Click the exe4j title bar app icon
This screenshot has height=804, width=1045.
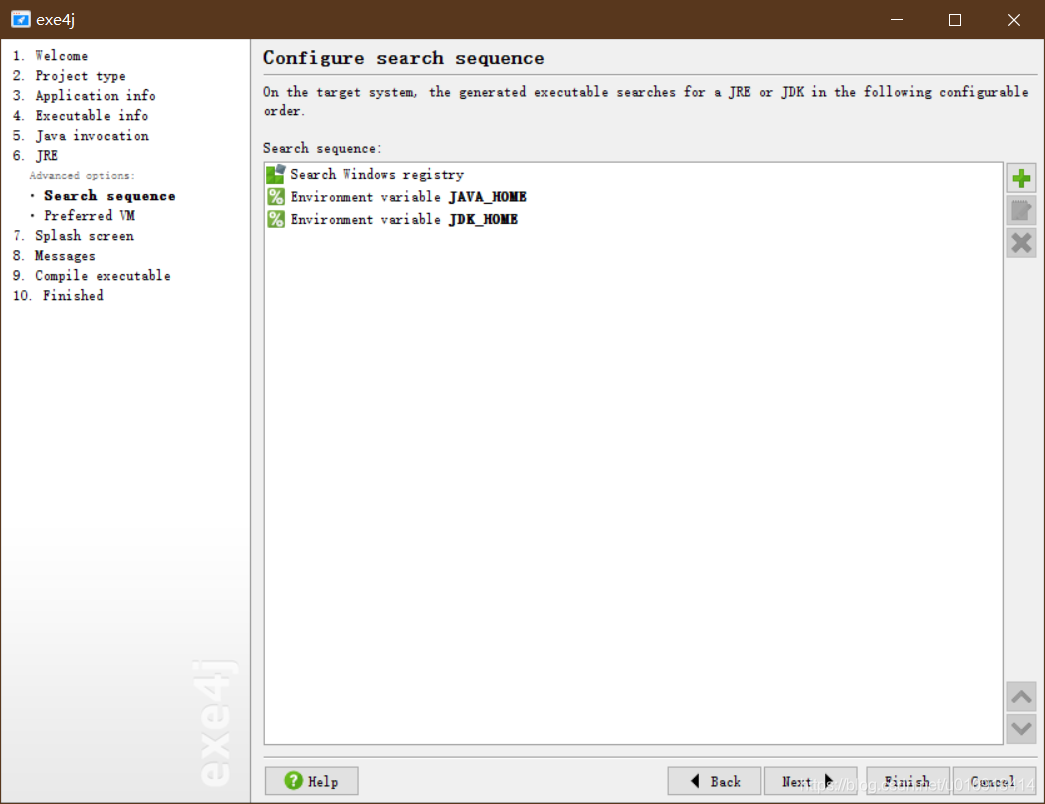pyautogui.click(x=21, y=19)
